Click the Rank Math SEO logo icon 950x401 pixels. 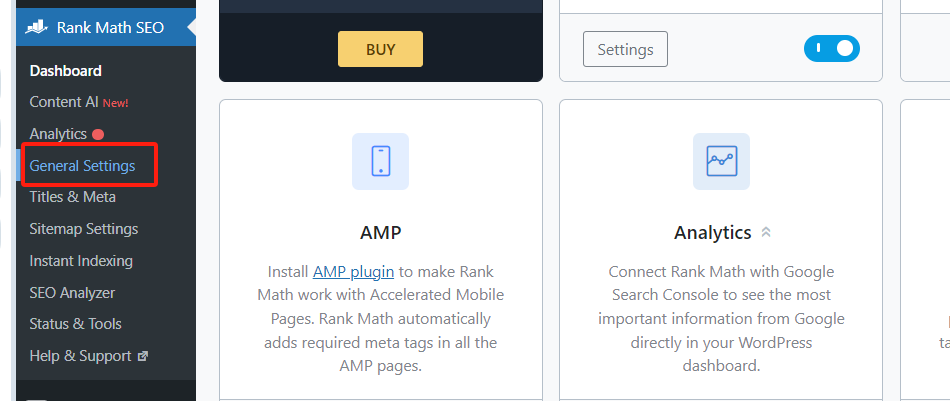pyautogui.click(x=37, y=27)
